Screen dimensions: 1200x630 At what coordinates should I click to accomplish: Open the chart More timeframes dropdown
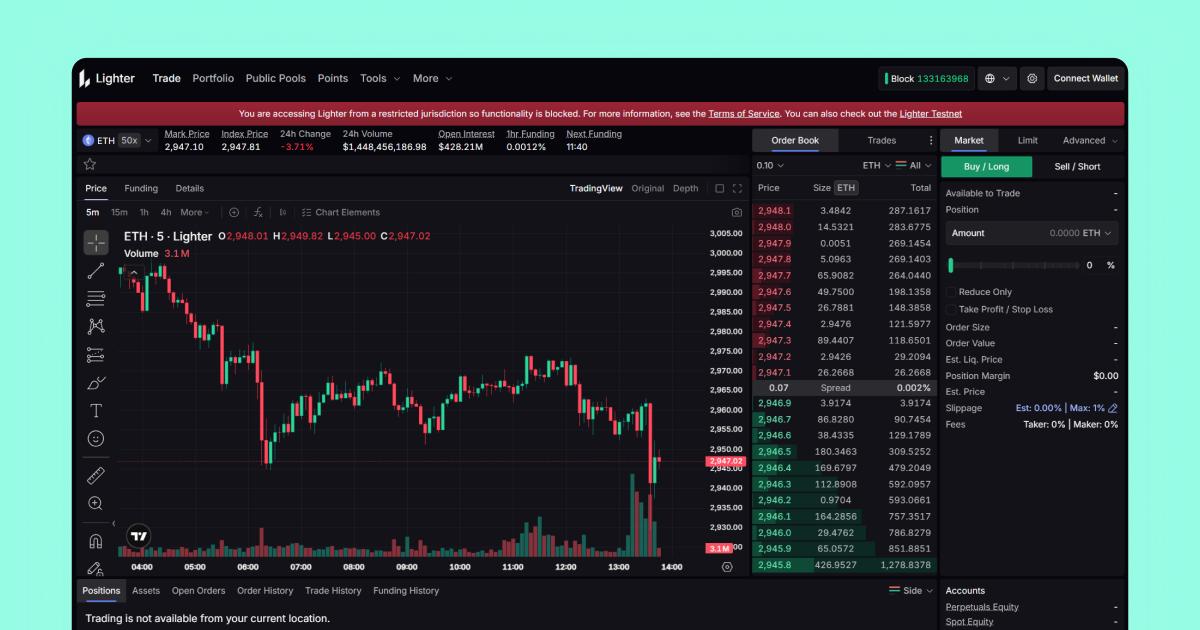tap(195, 212)
